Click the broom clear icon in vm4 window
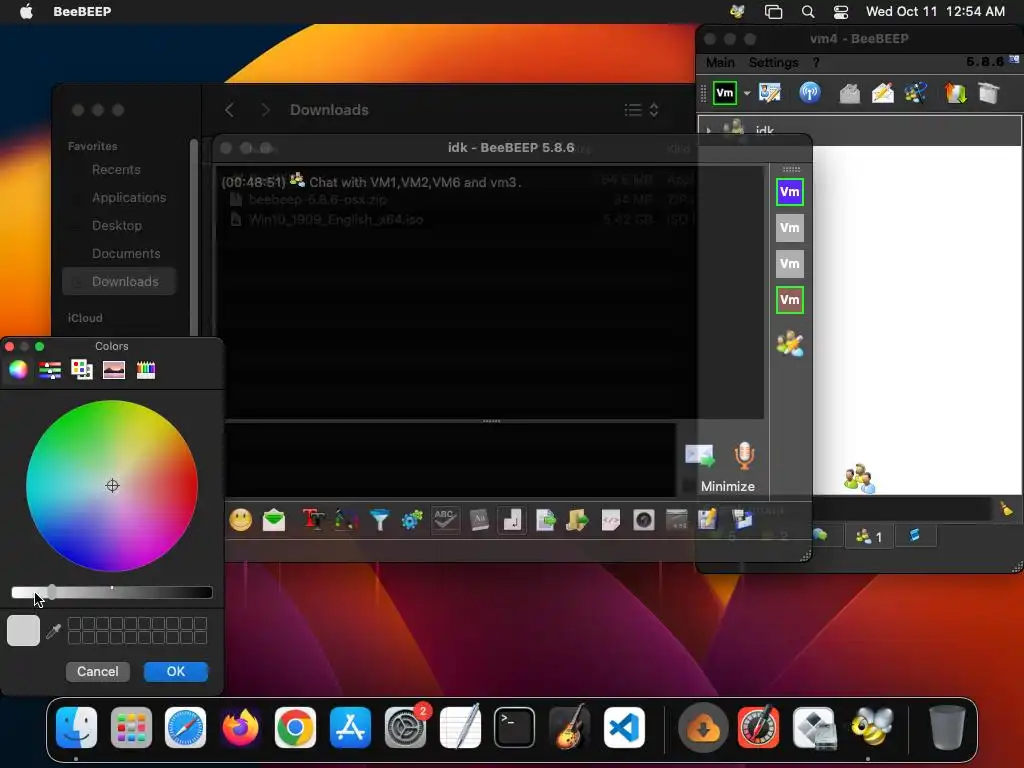Viewport: 1024px width, 768px height. (x=1006, y=508)
